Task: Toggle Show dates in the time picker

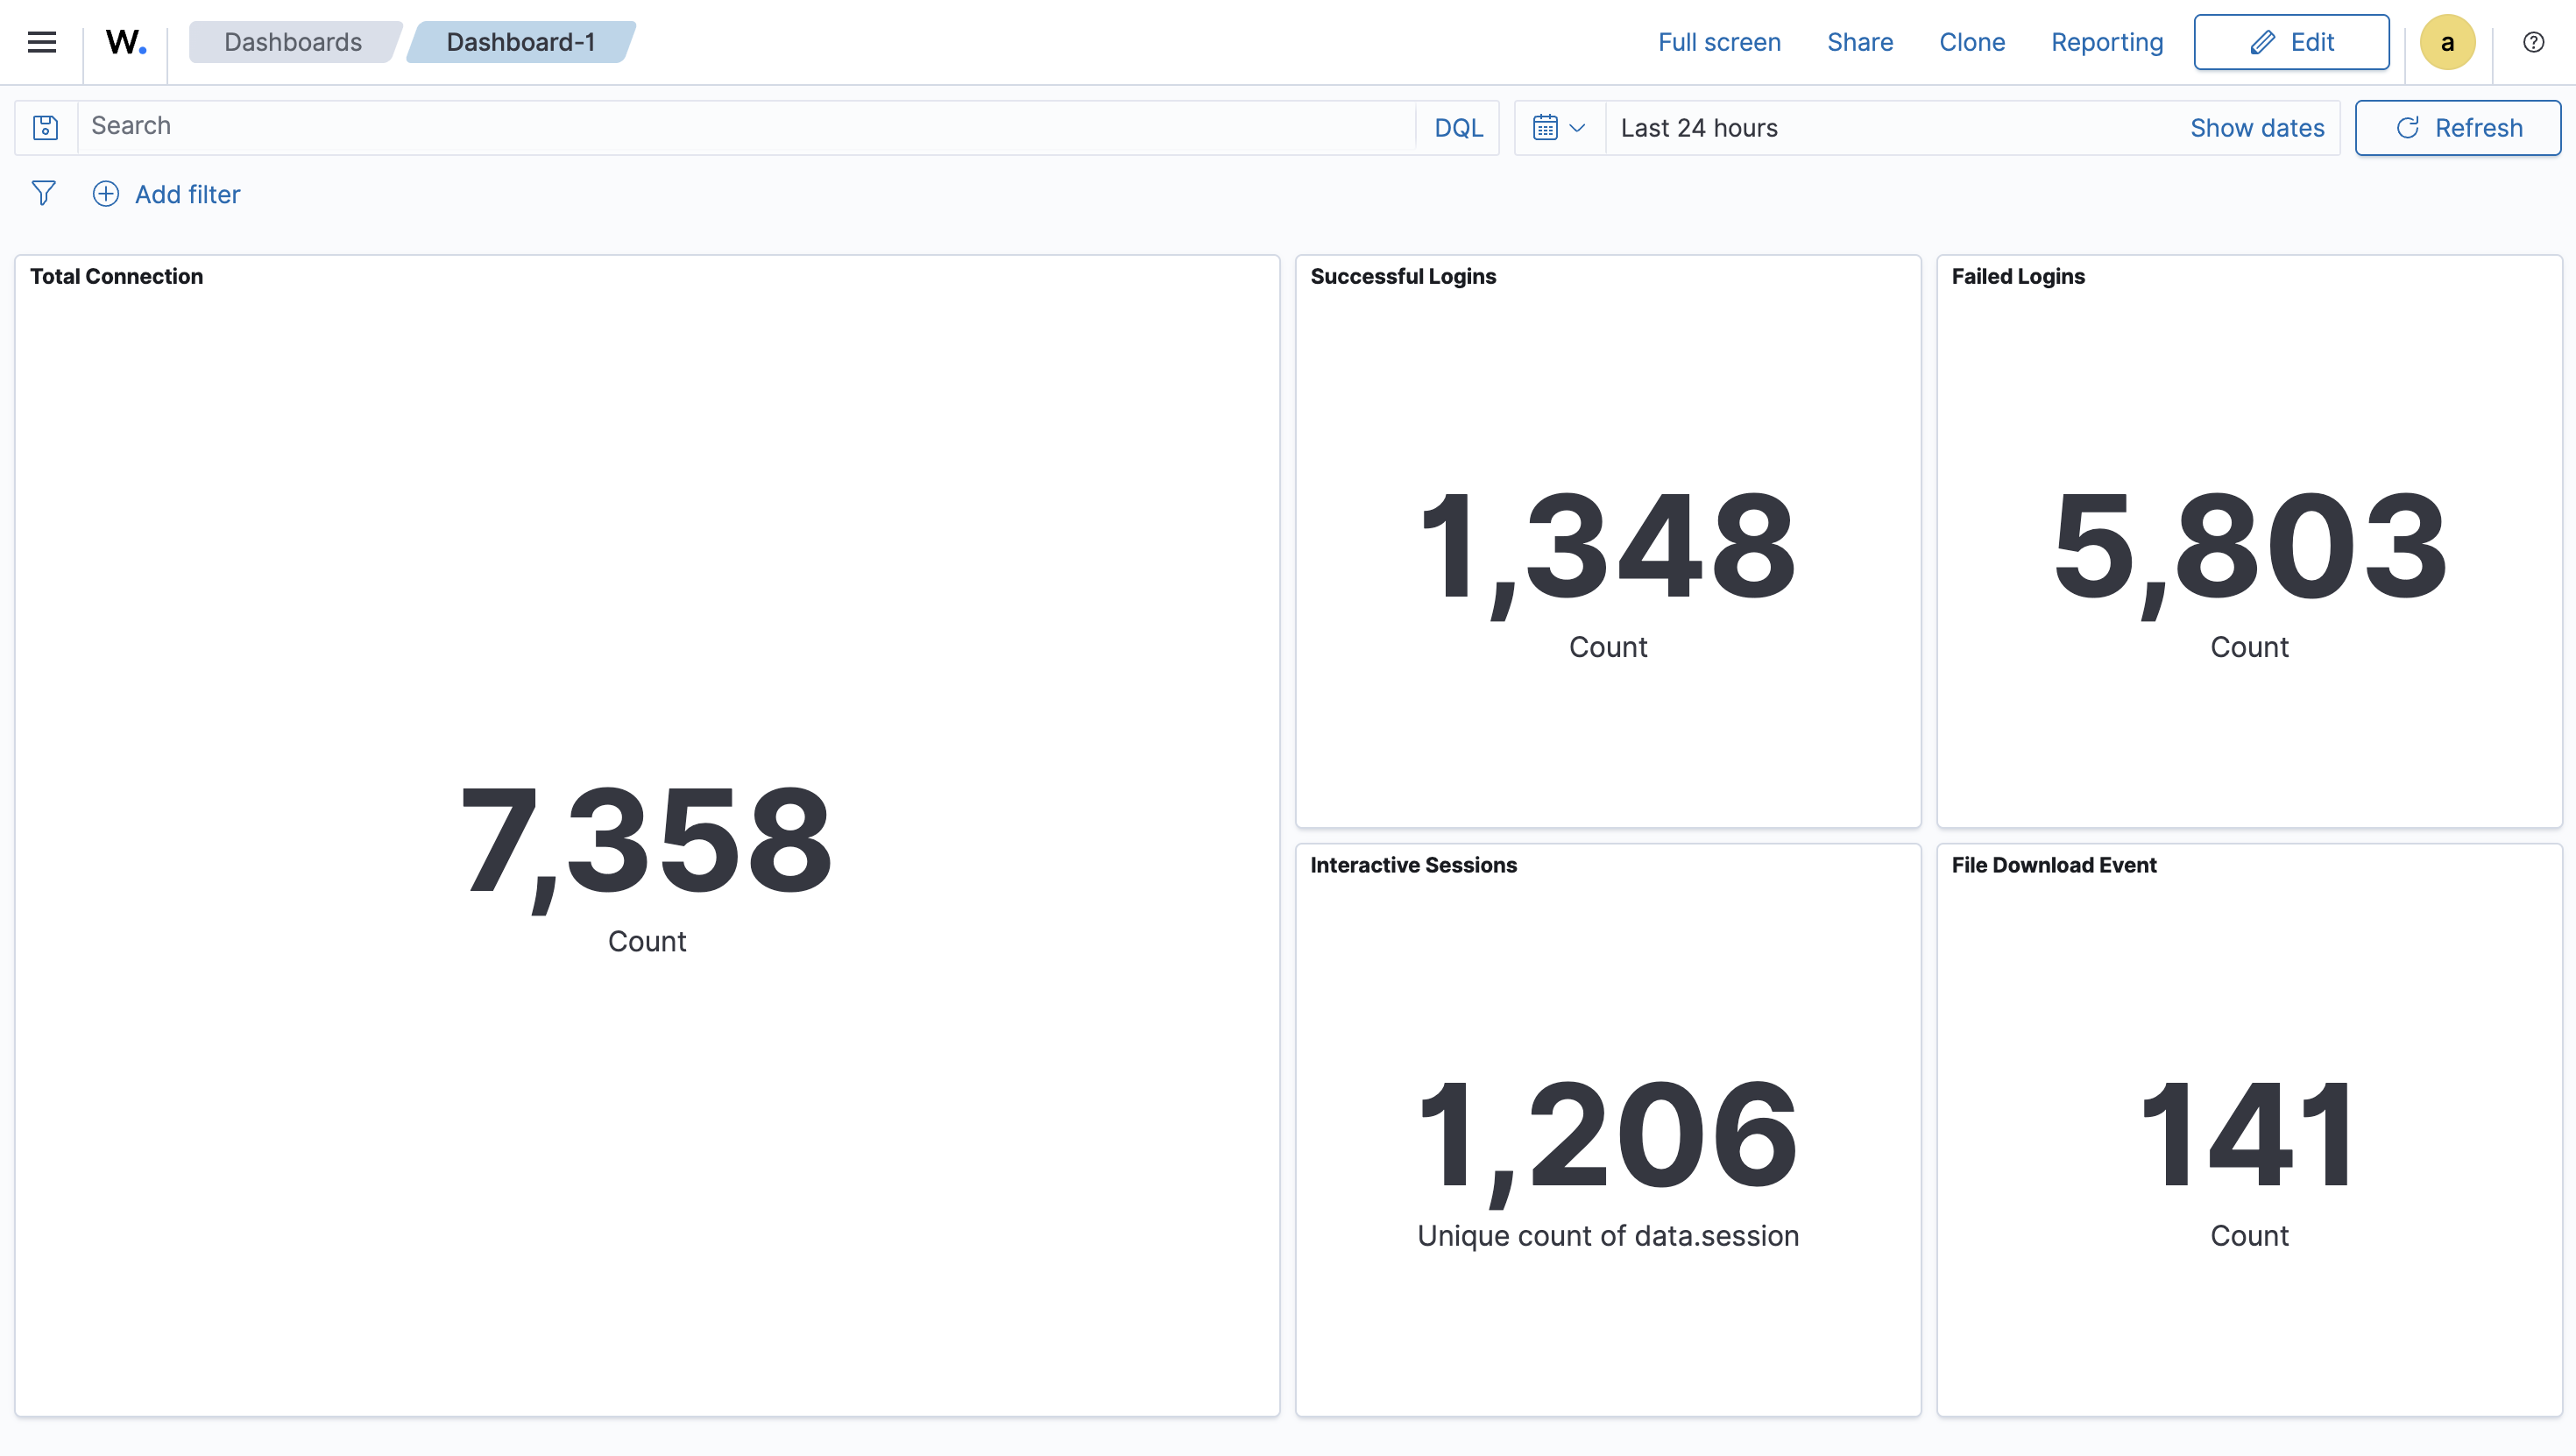Action: pos(2257,127)
